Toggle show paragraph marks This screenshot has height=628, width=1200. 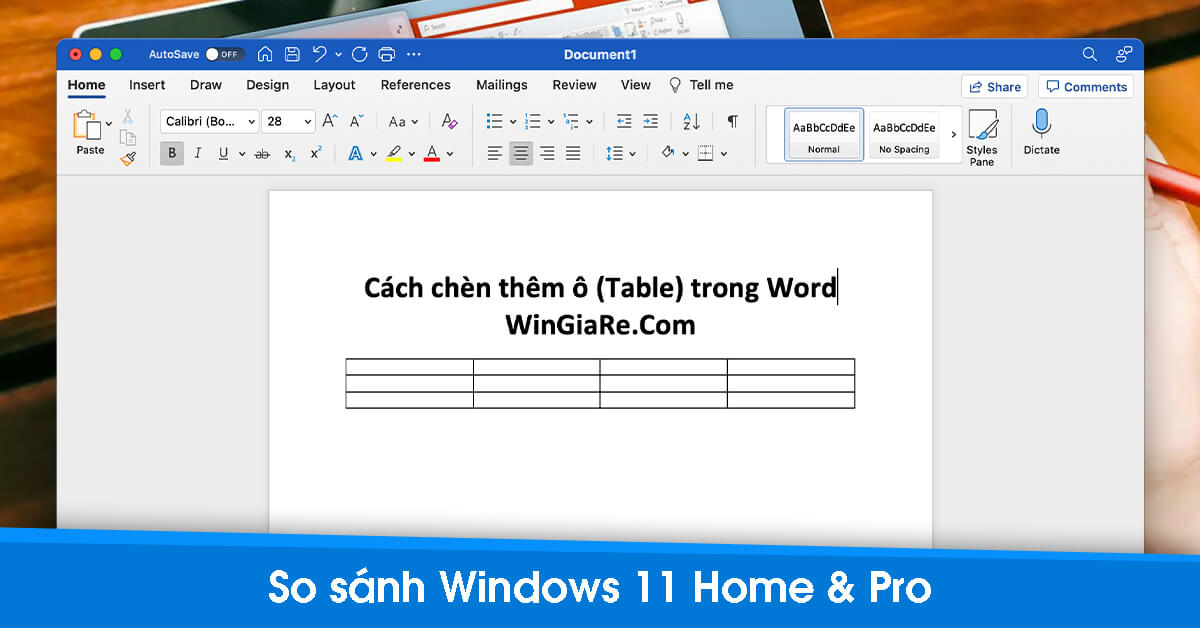[733, 121]
